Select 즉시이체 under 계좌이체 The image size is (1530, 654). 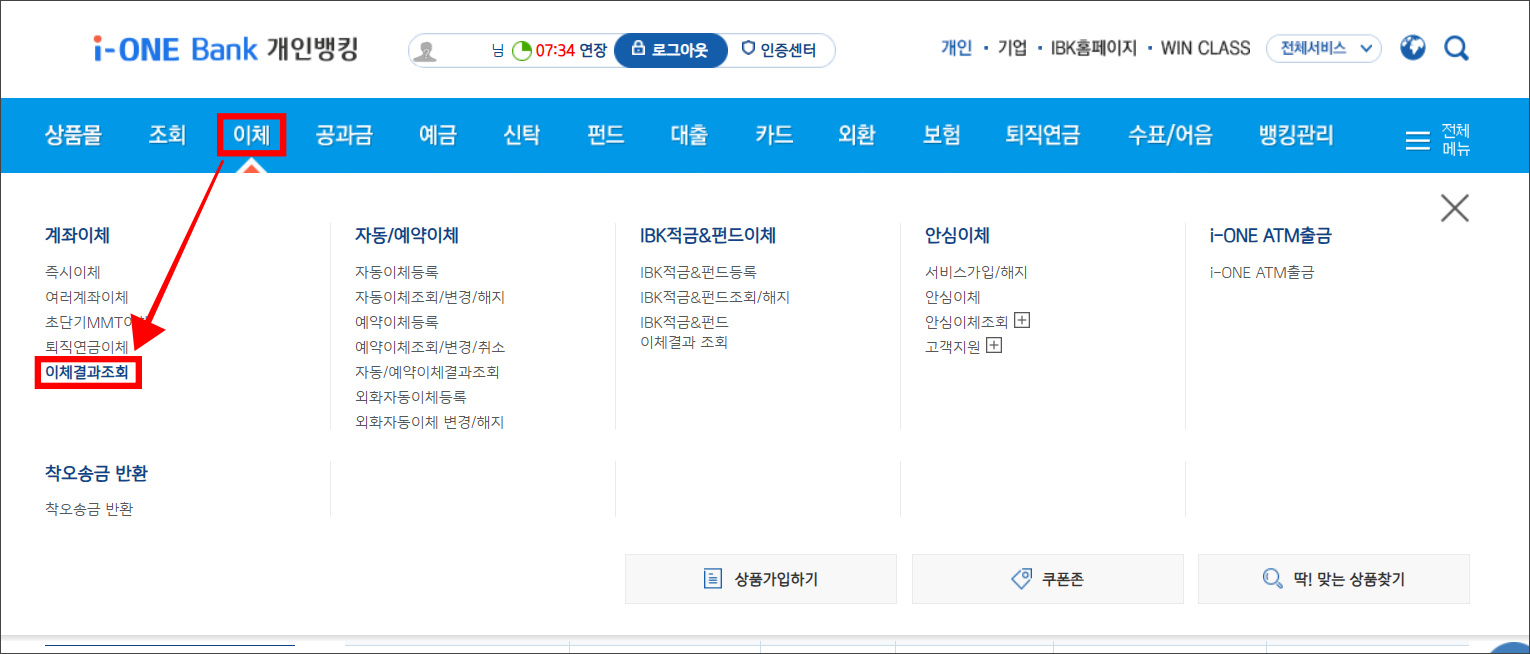point(73,272)
